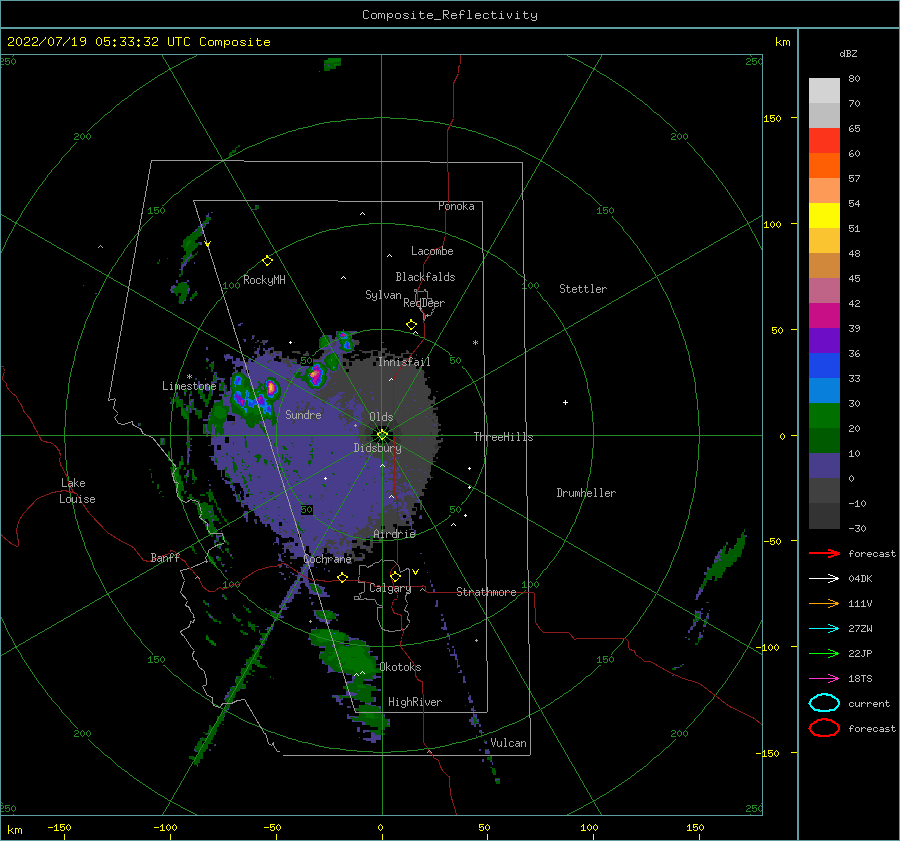Click the Okotoks label
900x841 pixels.
click(x=400, y=667)
